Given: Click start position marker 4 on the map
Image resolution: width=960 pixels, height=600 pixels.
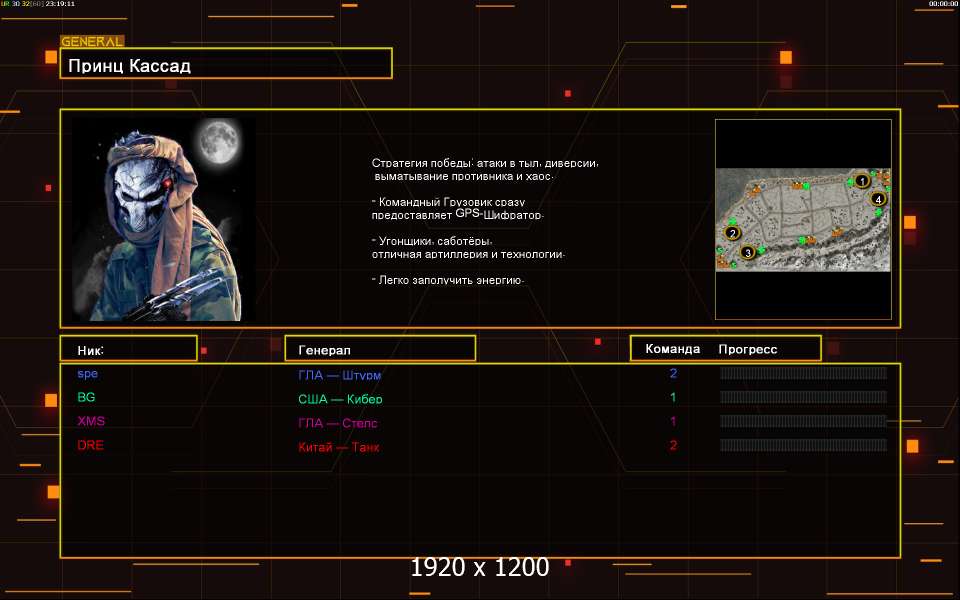Looking at the screenshot, I should click(878, 199).
